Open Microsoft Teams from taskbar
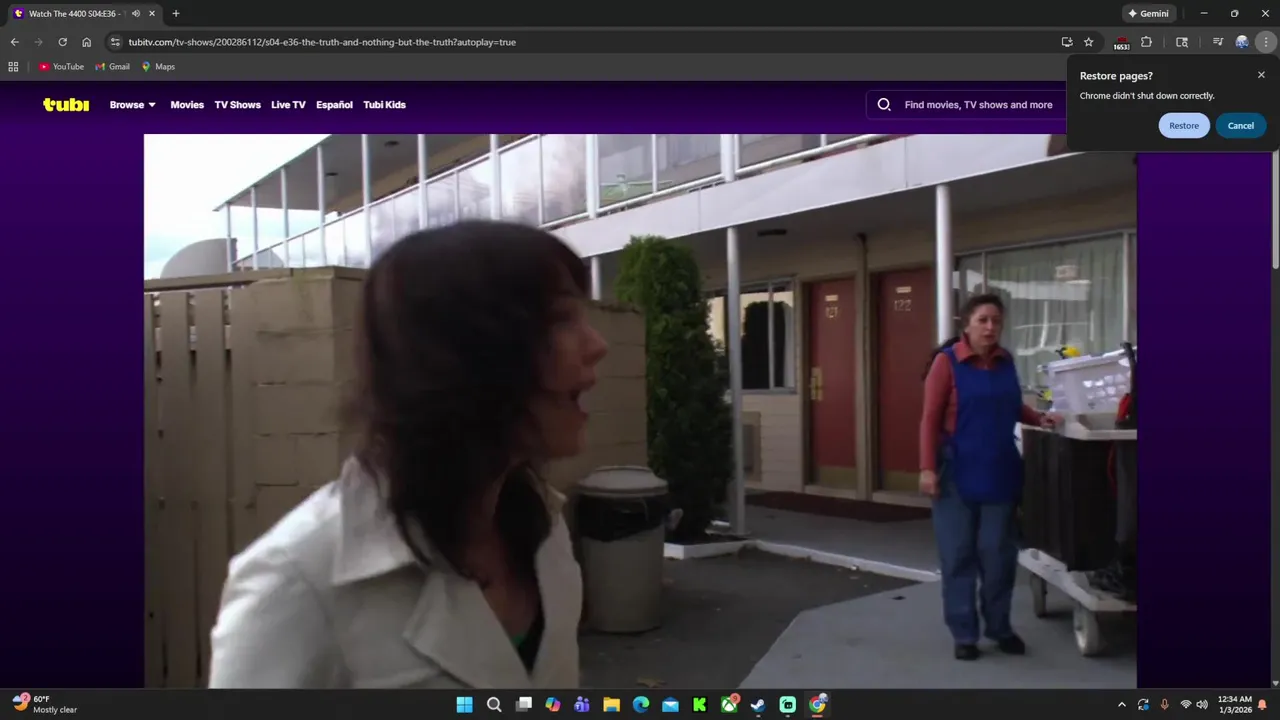The height and width of the screenshot is (720, 1280). (582, 704)
